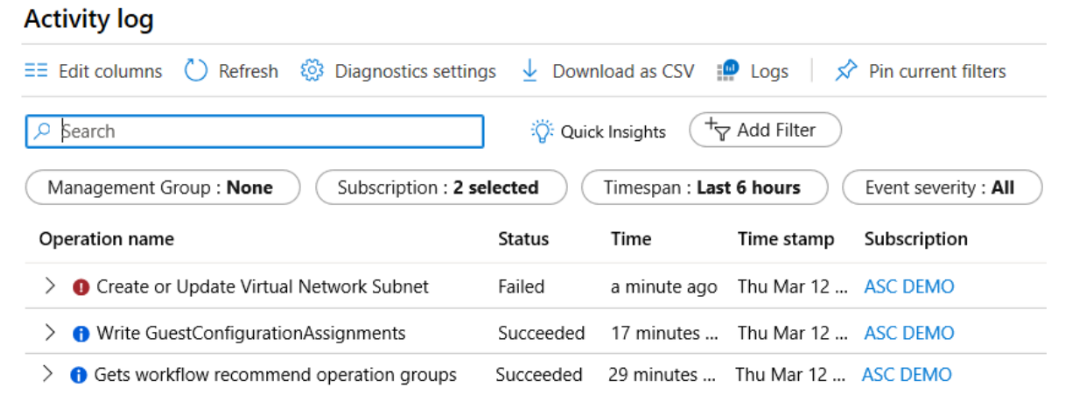
Task: Click the Download as CSV arrow icon
Action: pyautogui.click(x=530, y=71)
